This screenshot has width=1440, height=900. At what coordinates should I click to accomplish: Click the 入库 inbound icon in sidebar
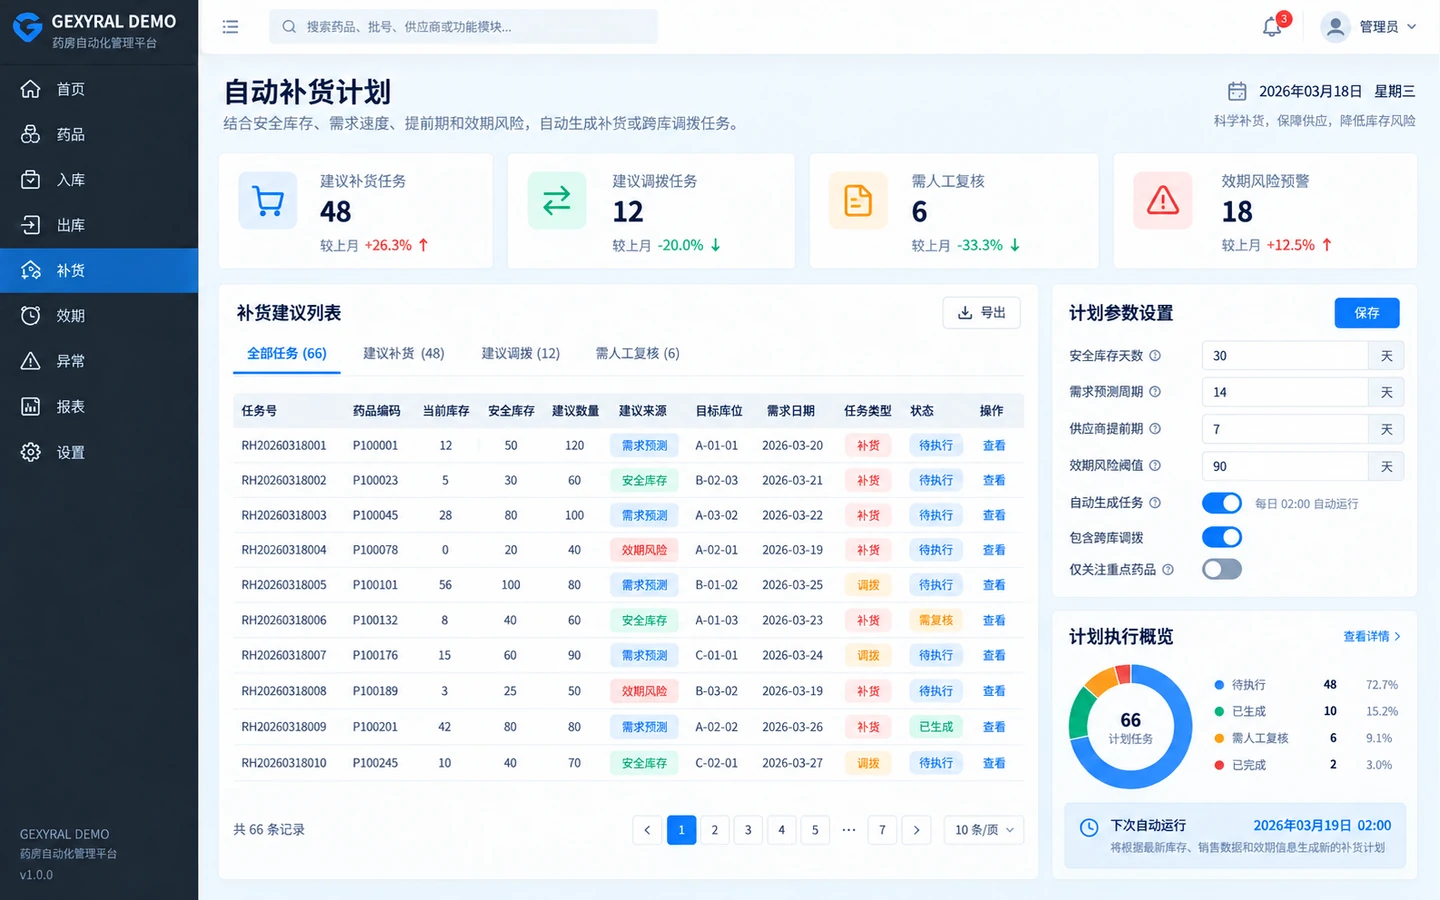pos(31,180)
